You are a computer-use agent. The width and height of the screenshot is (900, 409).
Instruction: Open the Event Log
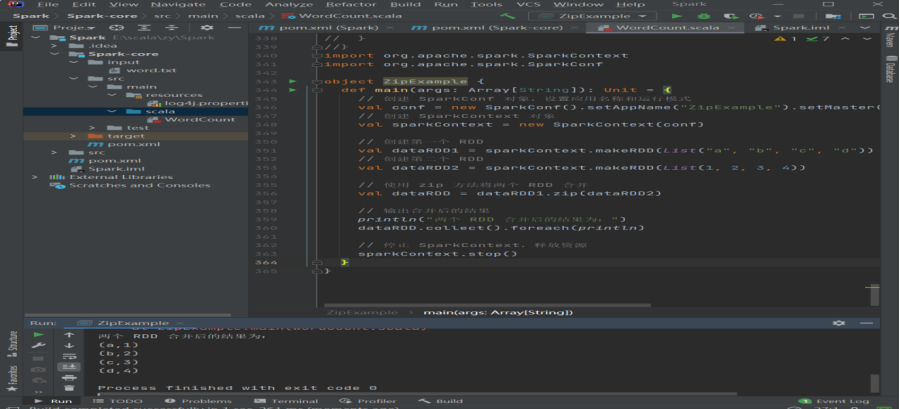[835, 401]
